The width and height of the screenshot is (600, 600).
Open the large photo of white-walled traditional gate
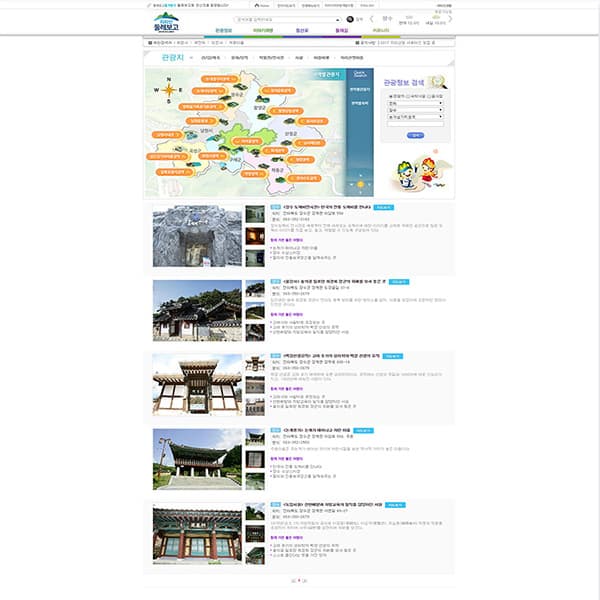coord(197,385)
